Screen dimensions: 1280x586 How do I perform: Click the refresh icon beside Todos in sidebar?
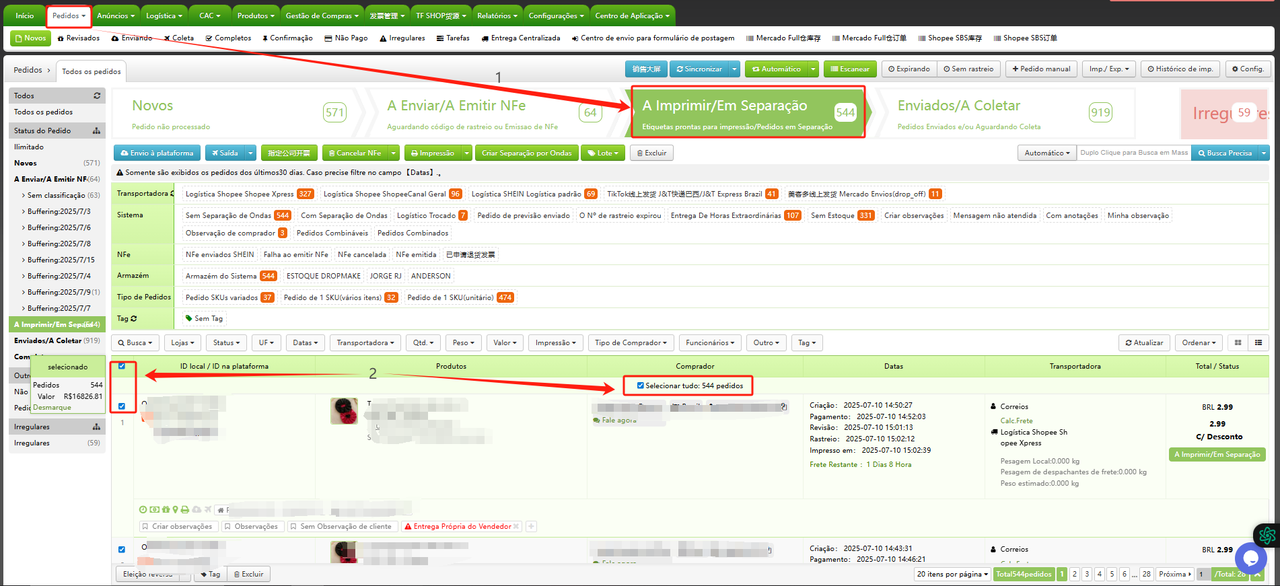point(97,96)
